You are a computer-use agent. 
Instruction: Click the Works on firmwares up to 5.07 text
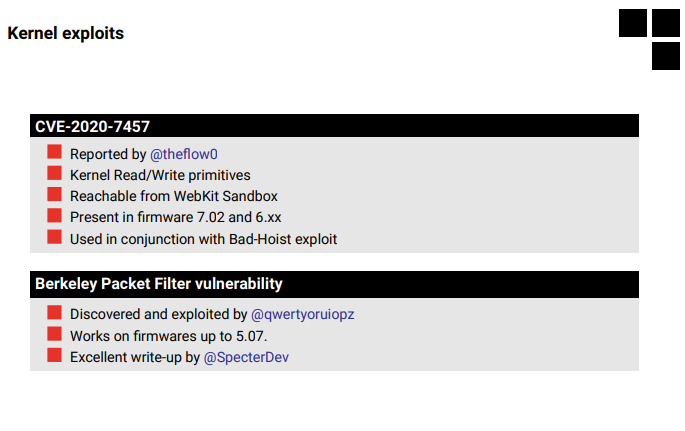169,336
